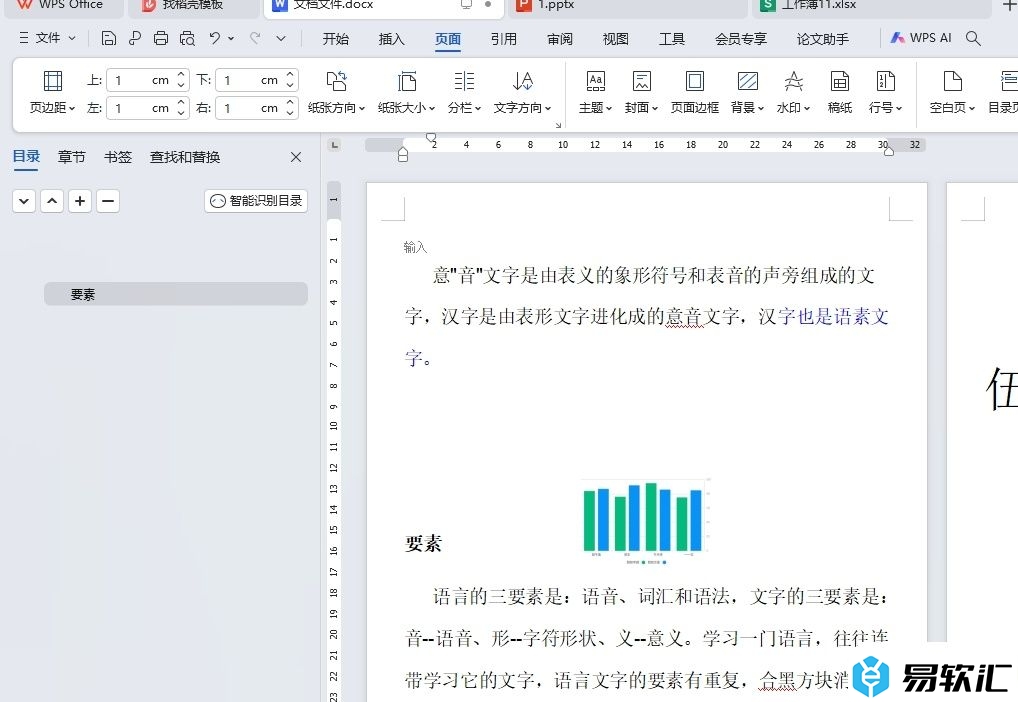Open 行号 line numbers options
The image size is (1018, 702).
pos(886,92)
